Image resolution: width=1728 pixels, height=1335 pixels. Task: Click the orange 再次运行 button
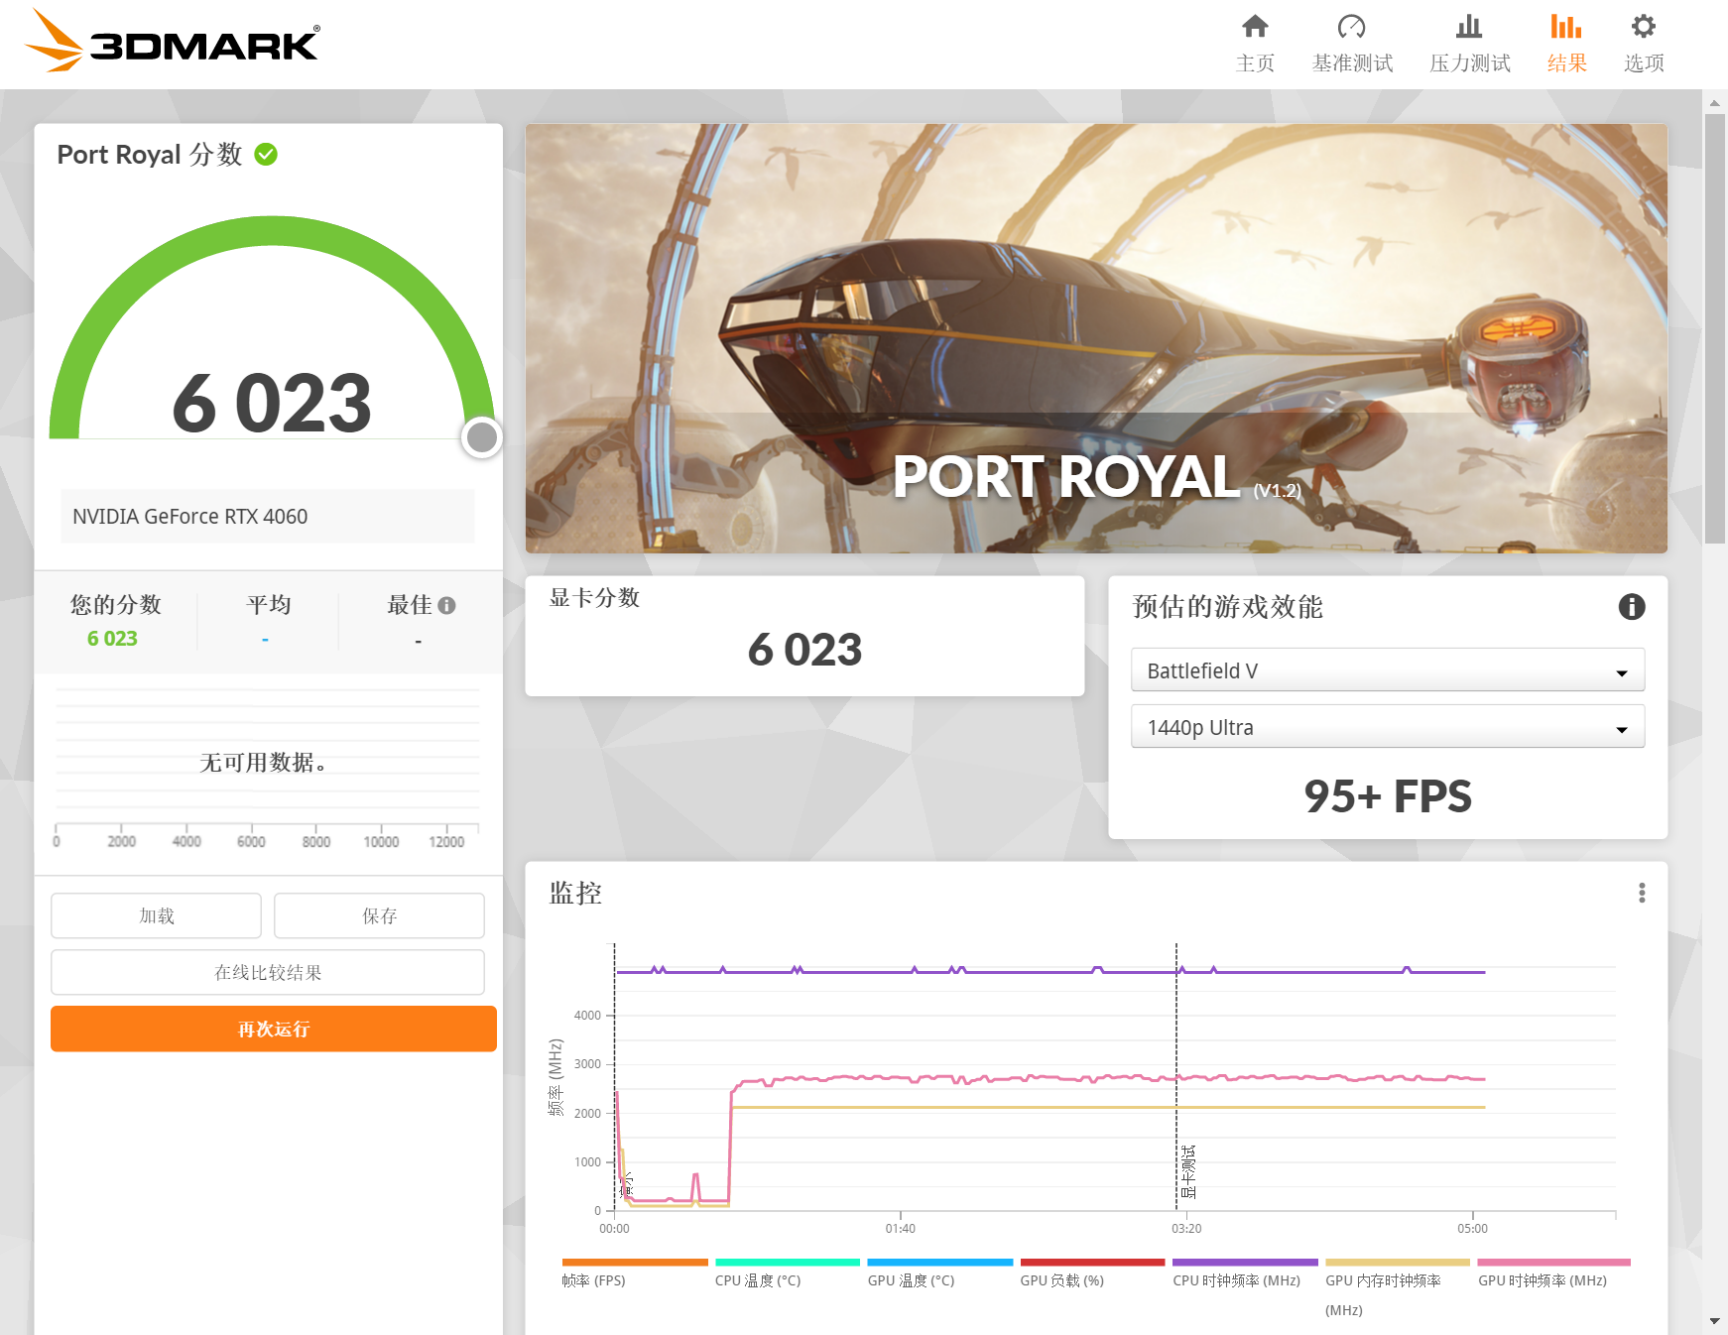coord(273,1029)
